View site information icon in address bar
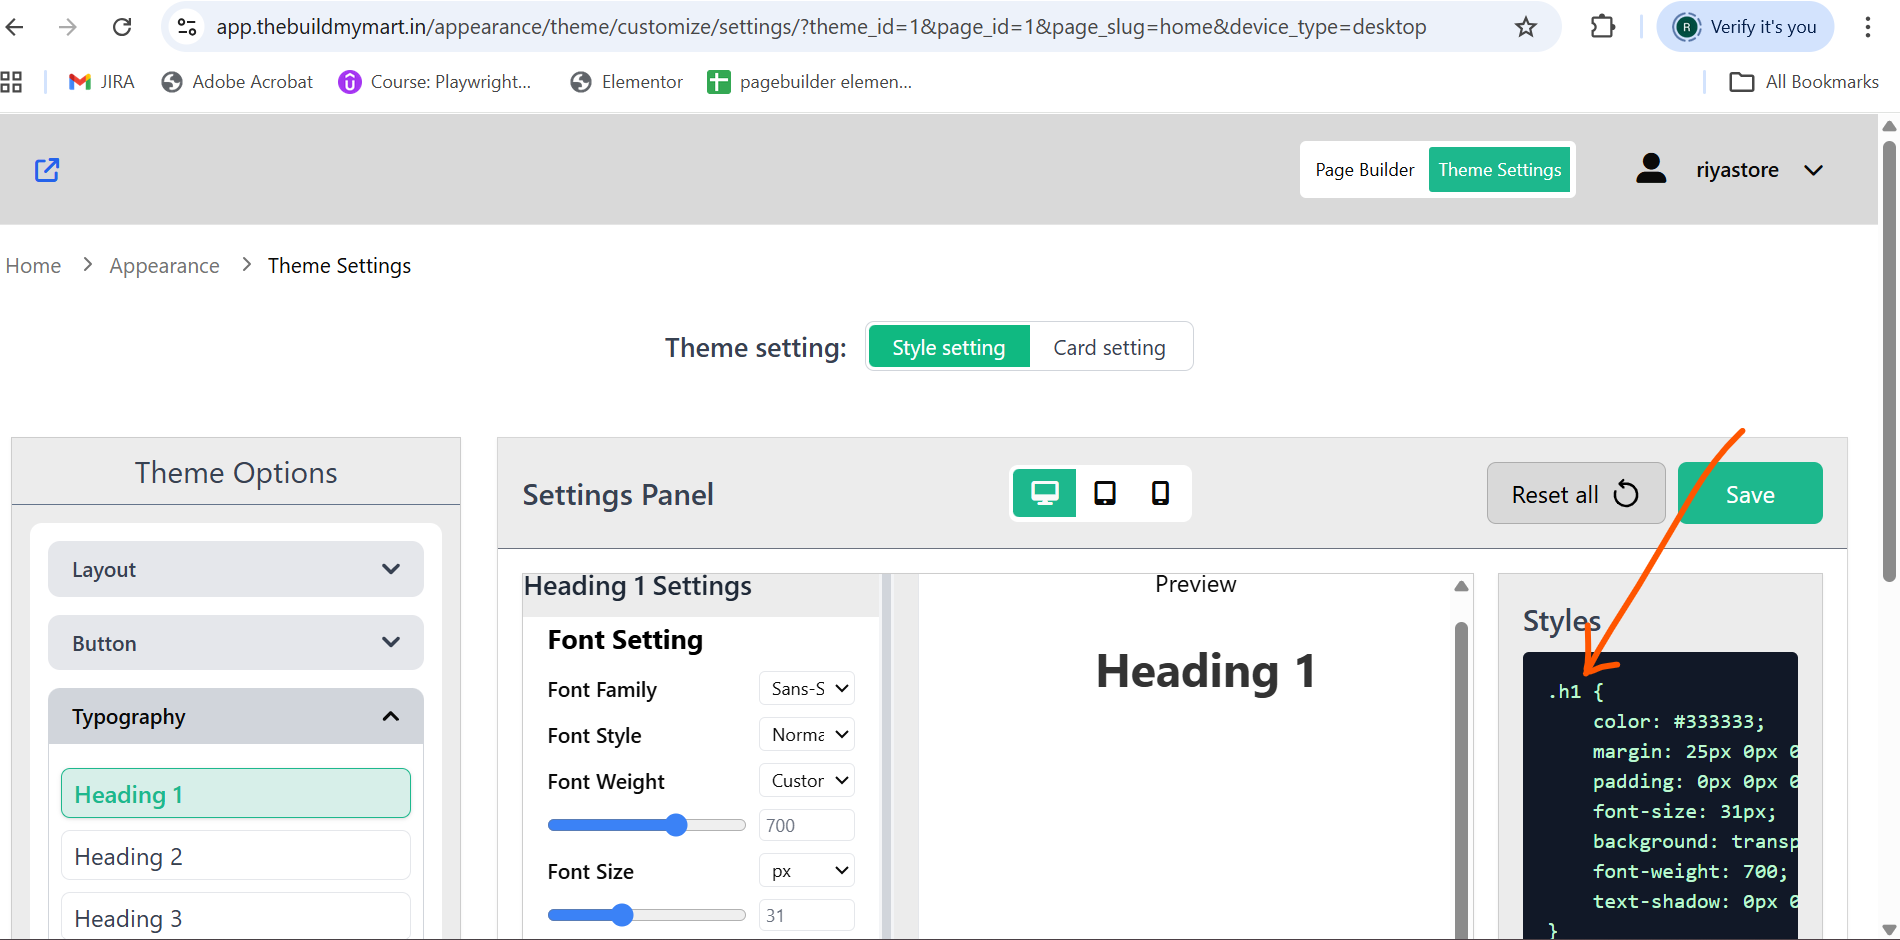 [187, 27]
